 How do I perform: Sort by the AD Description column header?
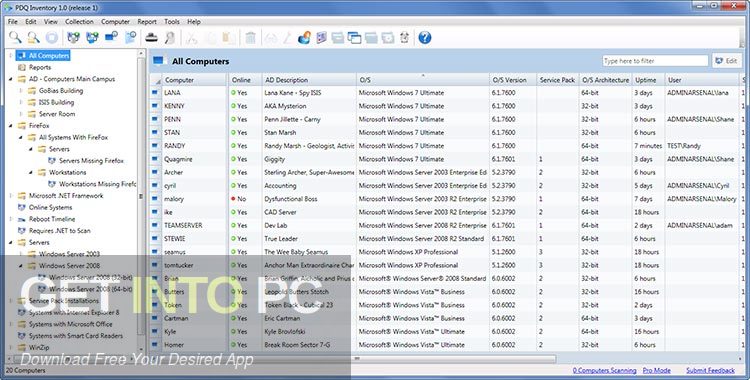309,80
